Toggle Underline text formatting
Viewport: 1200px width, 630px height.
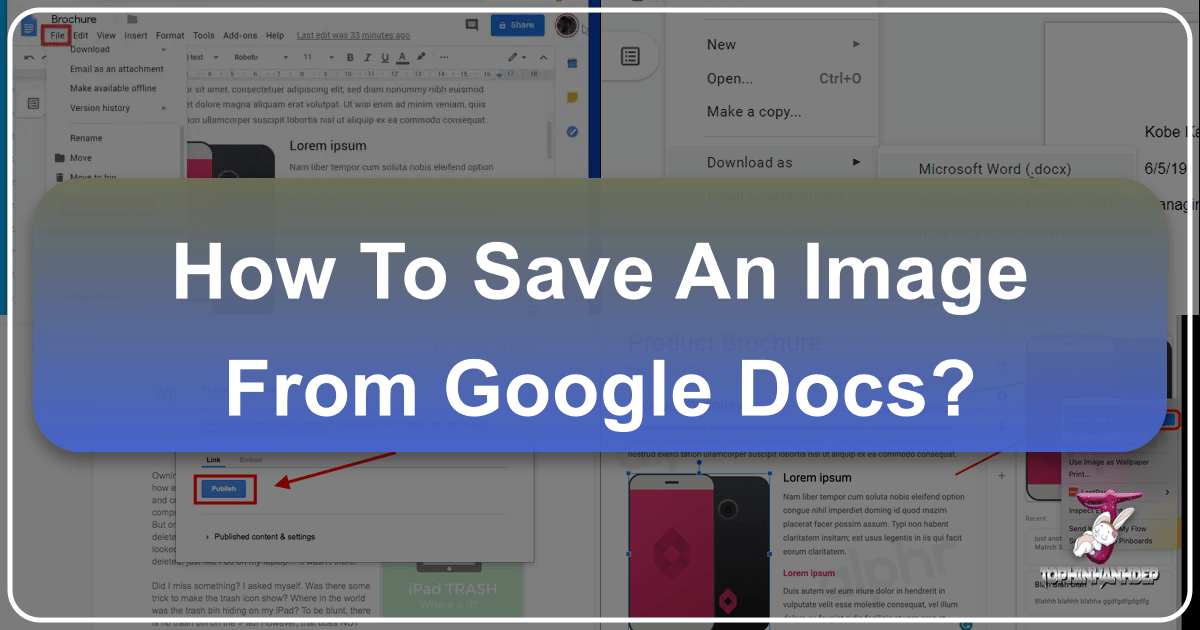click(383, 58)
